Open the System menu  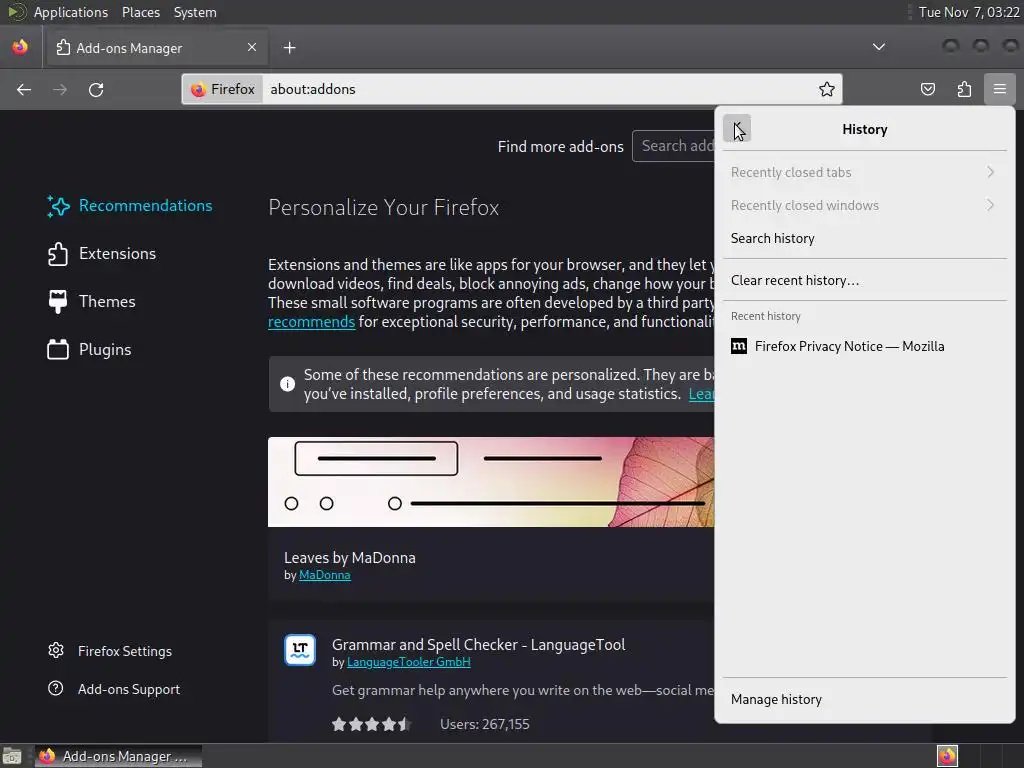[195, 12]
